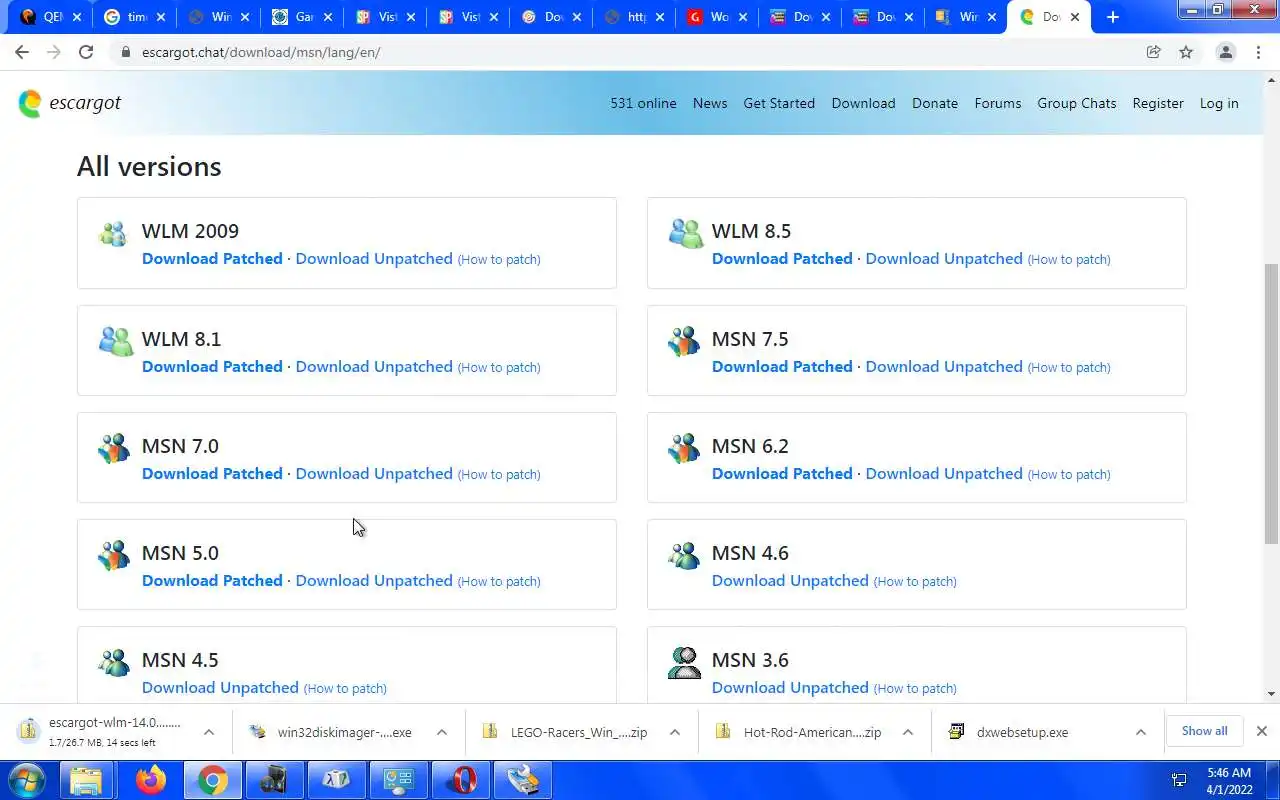
Task: Open File Explorer from the taskbar
Action: pos(87,780)
